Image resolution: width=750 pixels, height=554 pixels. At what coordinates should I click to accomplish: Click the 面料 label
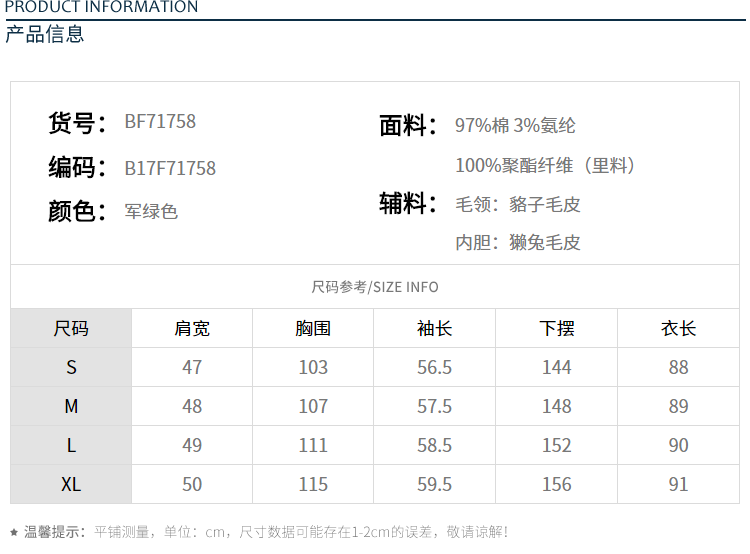pyautogui.click(x=408, y=125)
